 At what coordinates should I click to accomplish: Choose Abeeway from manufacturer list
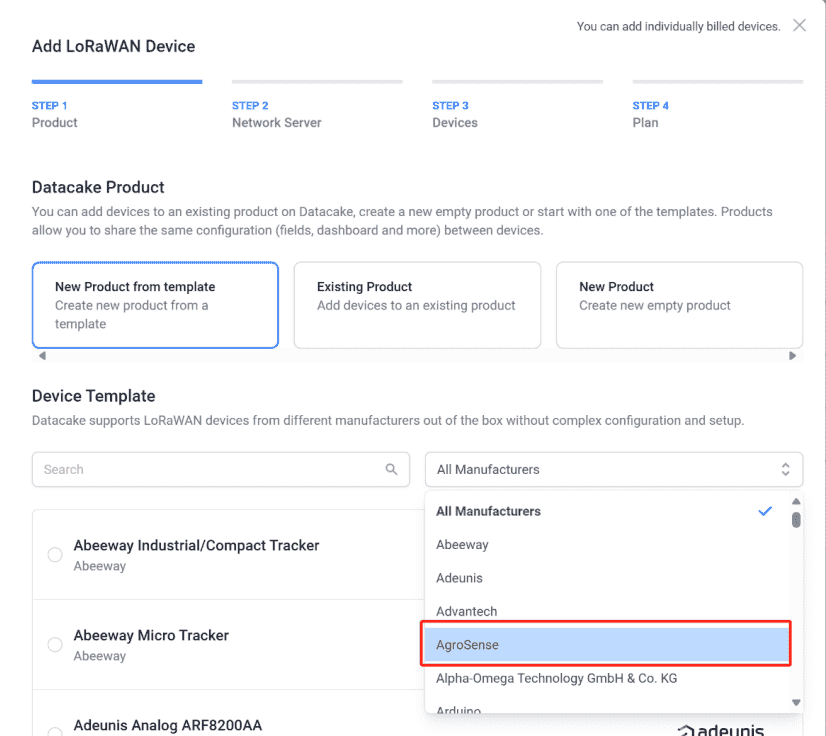(x=606, y=544)
